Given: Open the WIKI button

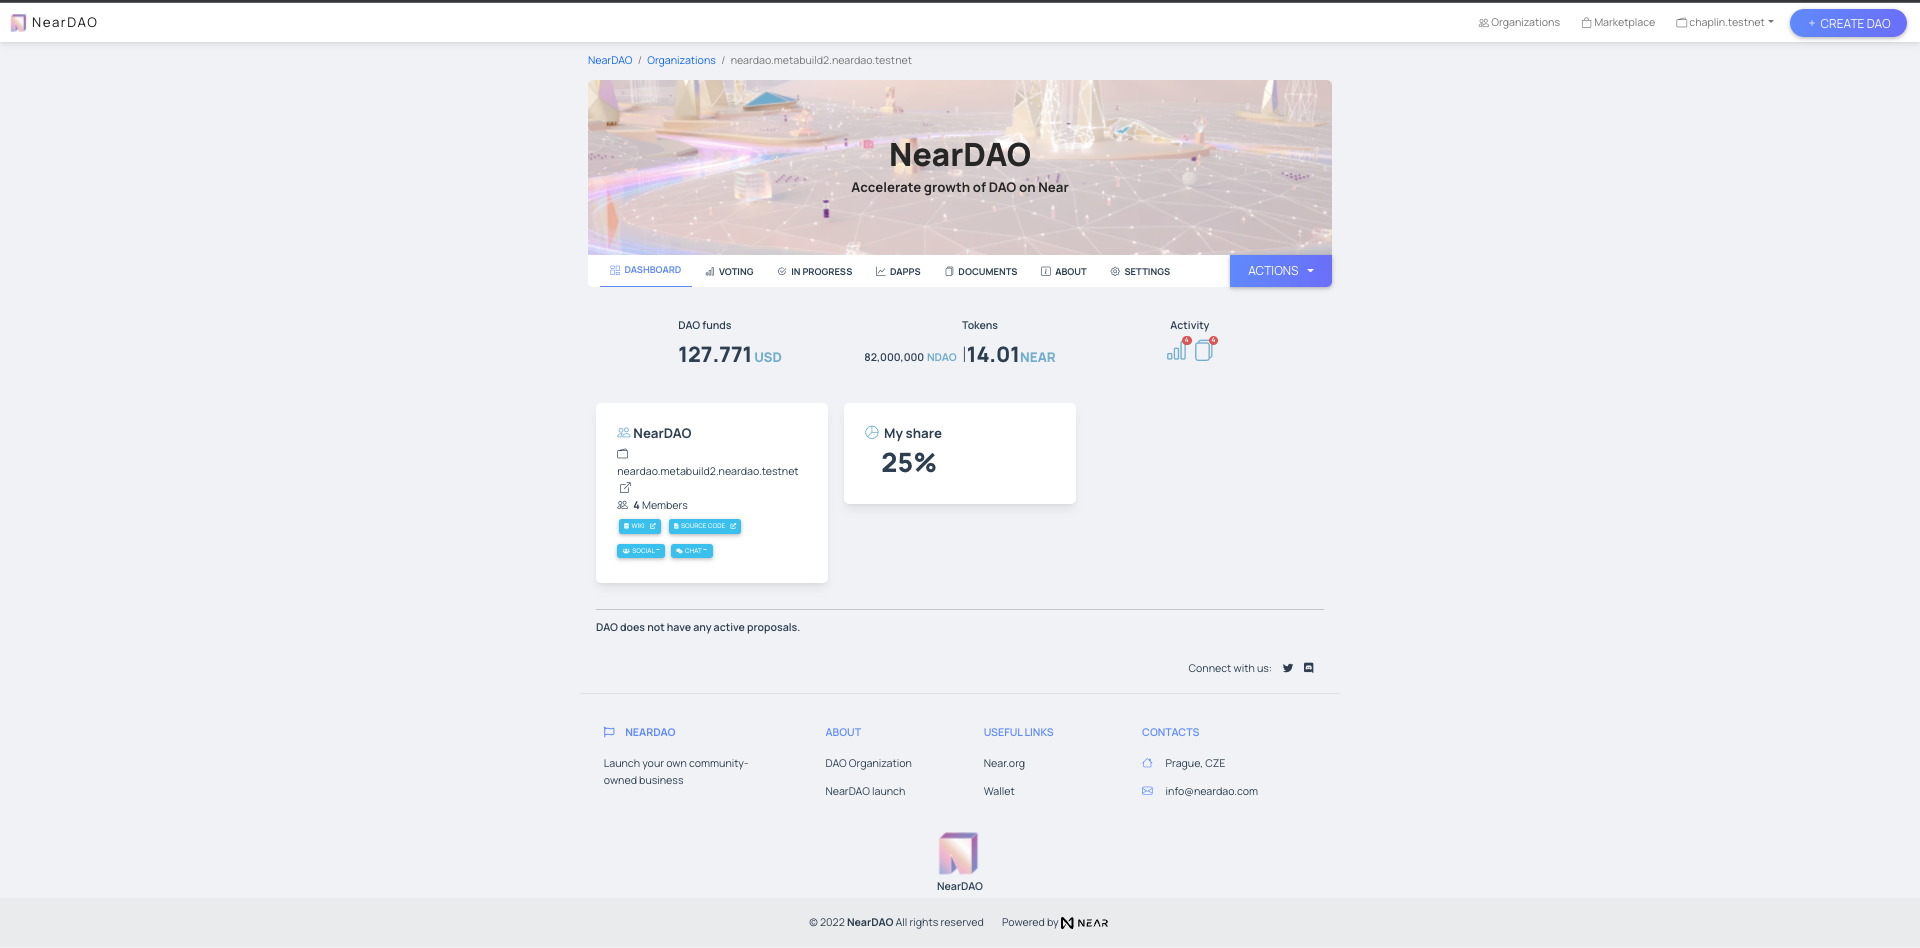Looking at the screenshot, I should click(x=639, y=526).
